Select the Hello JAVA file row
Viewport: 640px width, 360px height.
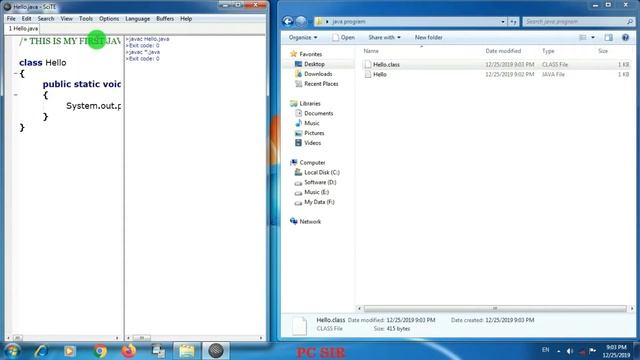[496, 74]
